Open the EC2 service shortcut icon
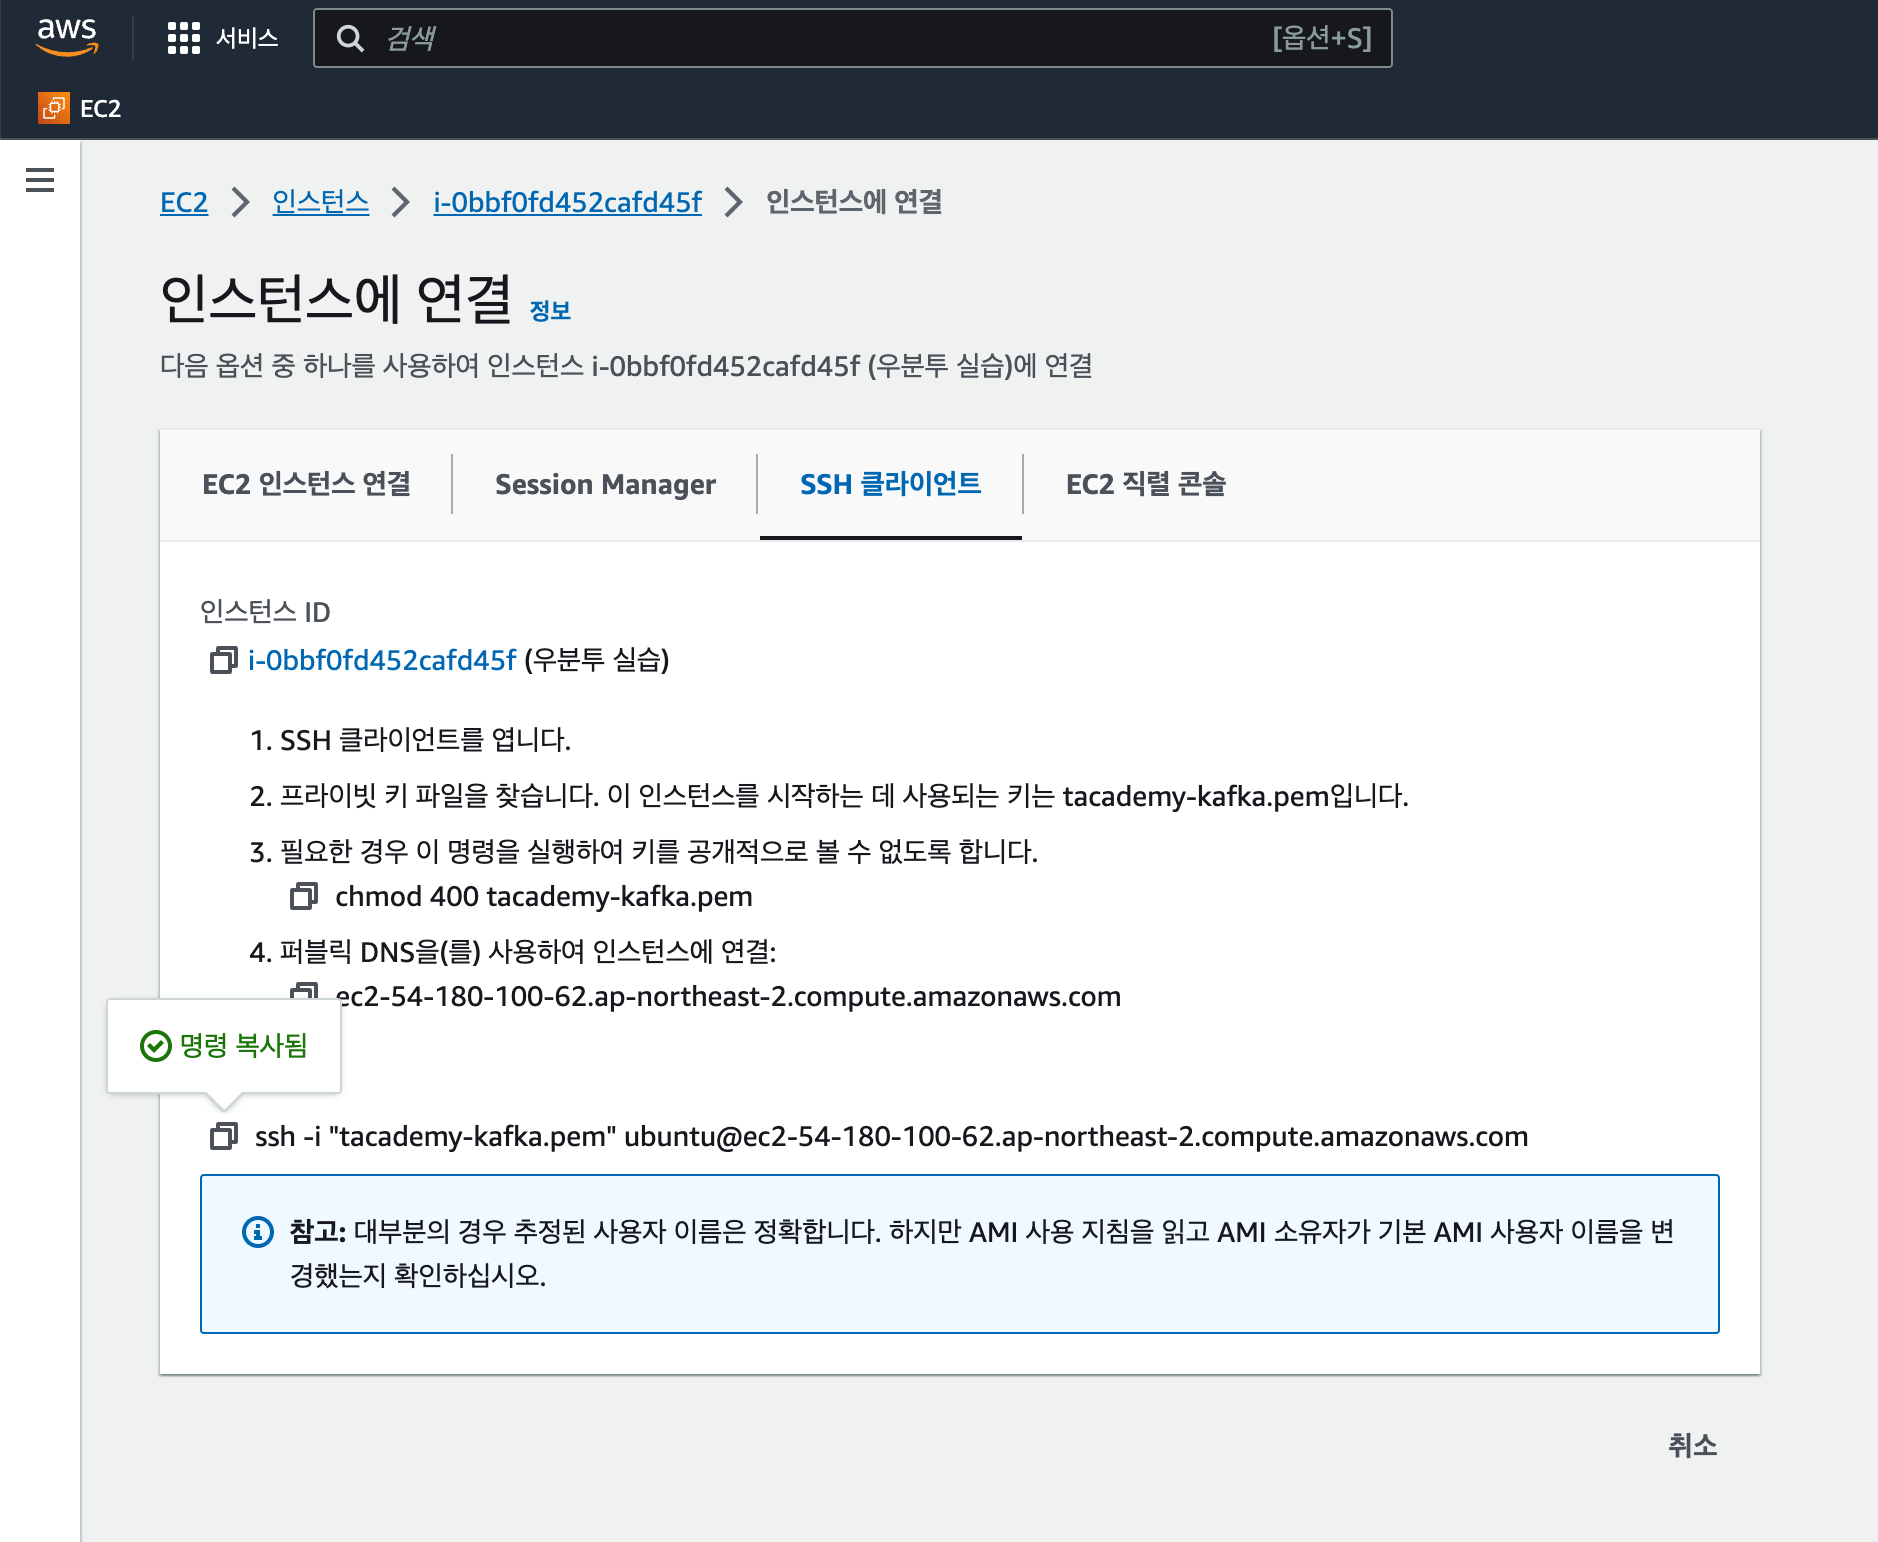 click(x=54, y=108)
